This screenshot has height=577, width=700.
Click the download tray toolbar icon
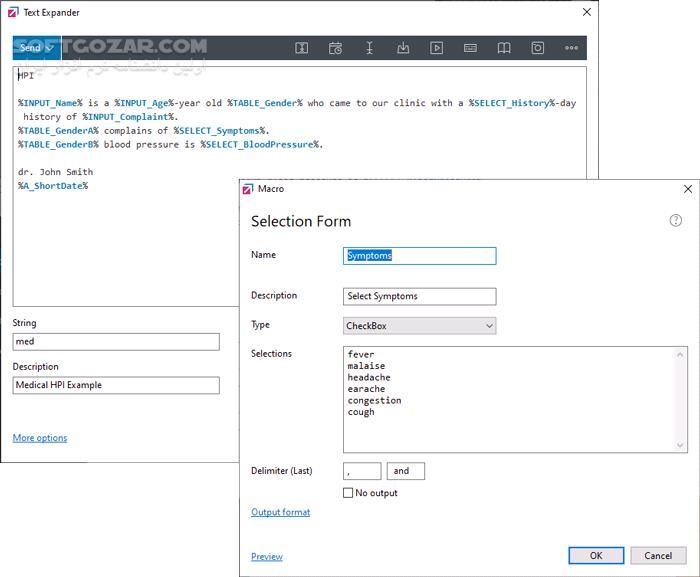point(403,48)
